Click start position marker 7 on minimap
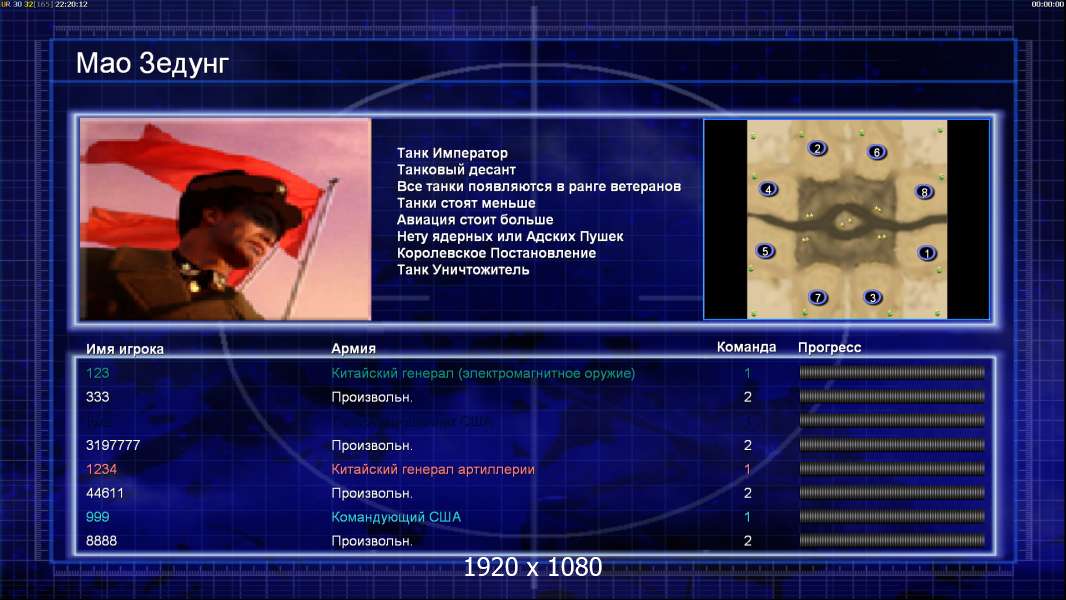 point(818,297)
